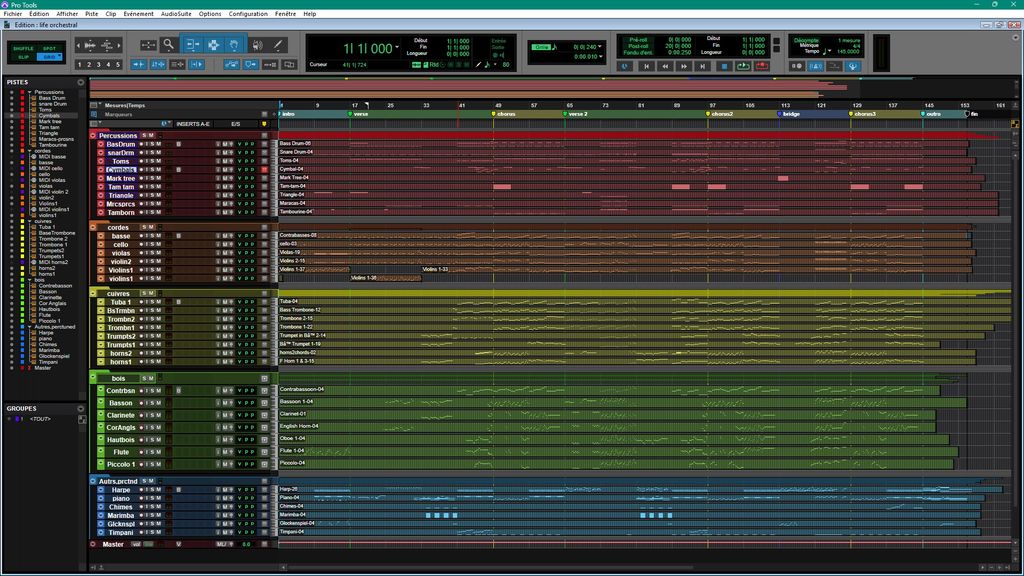Open the main counter format dropdown
1024x576 pixels.
pos(398,48)
